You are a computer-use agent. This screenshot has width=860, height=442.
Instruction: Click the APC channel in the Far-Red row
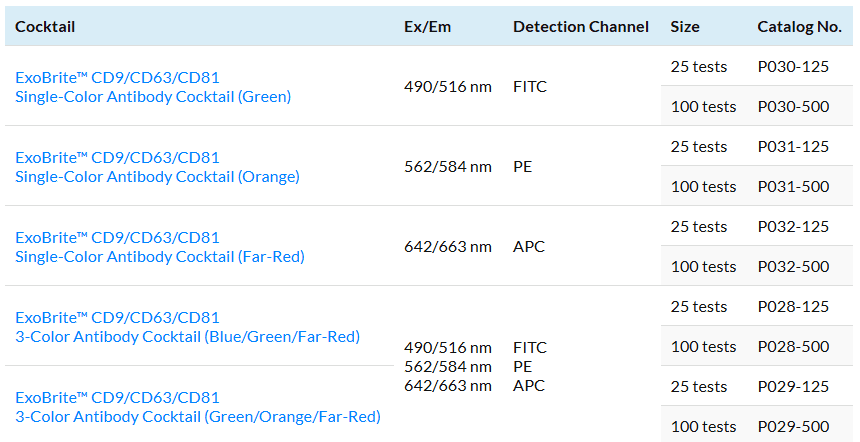[x=529, y=247]
